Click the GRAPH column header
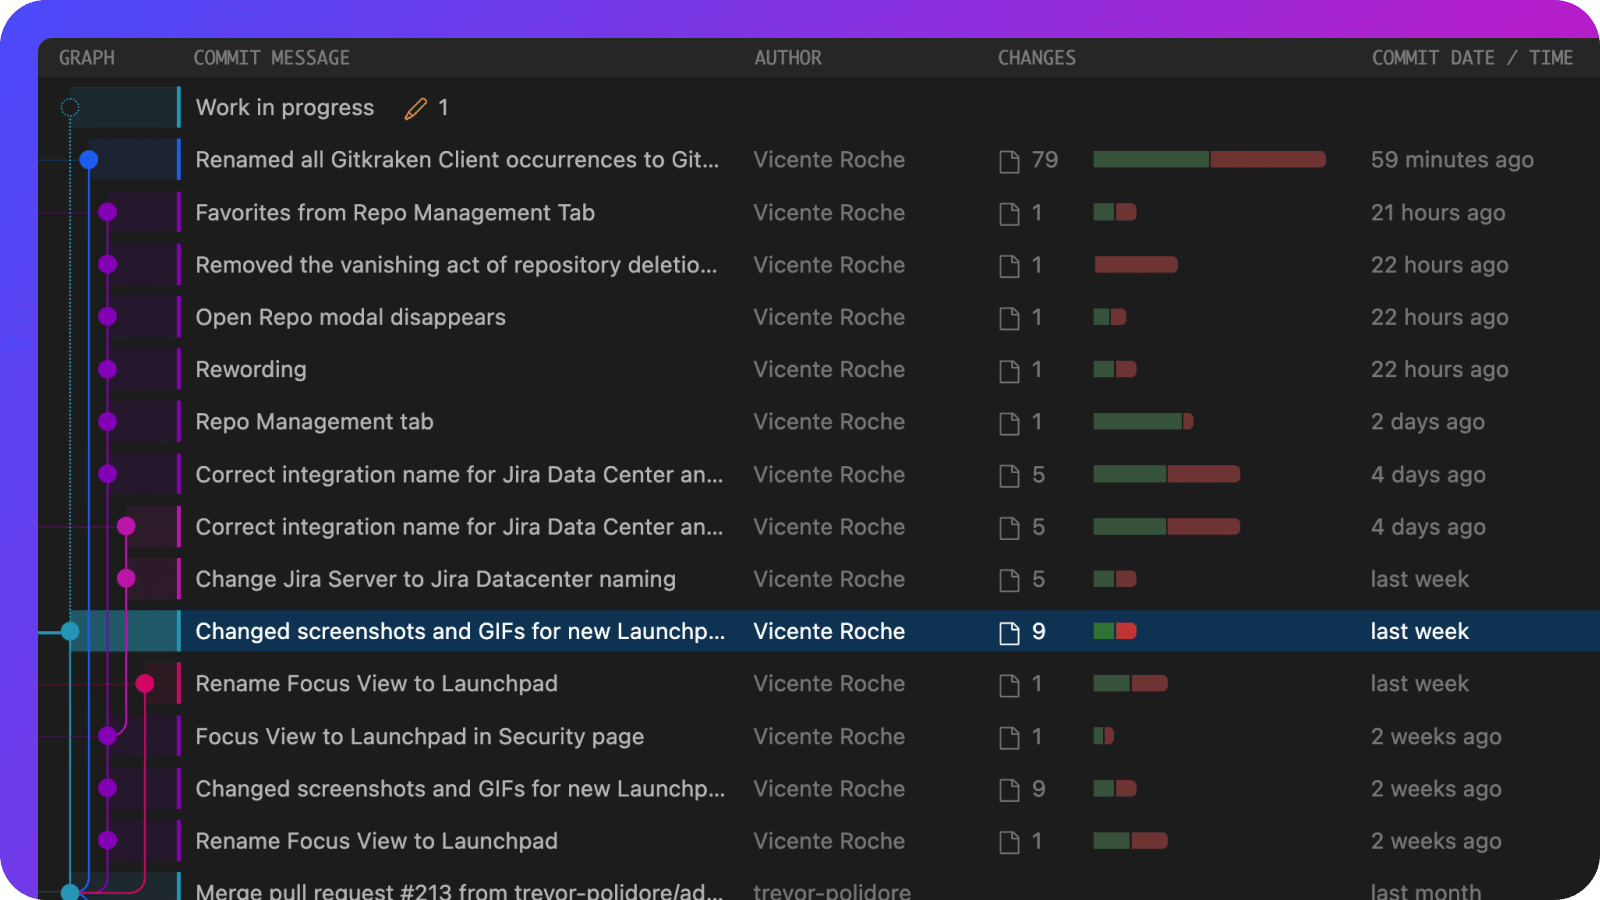Screen dimensions: 1600x900 click(x=87, y=58)
